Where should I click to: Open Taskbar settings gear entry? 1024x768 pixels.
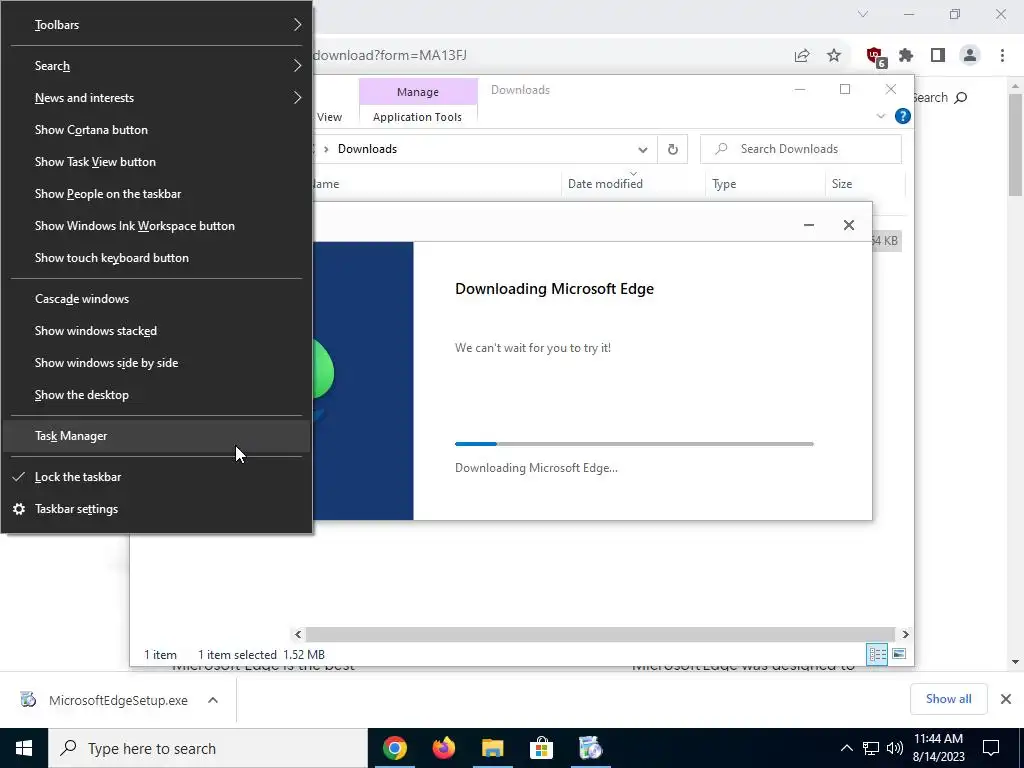(x=156, y=509)
